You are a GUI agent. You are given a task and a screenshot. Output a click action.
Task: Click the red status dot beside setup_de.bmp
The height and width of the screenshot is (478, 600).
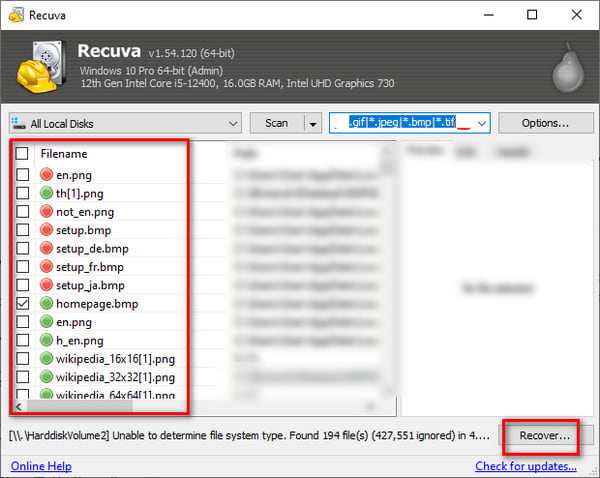click(46, 248)
